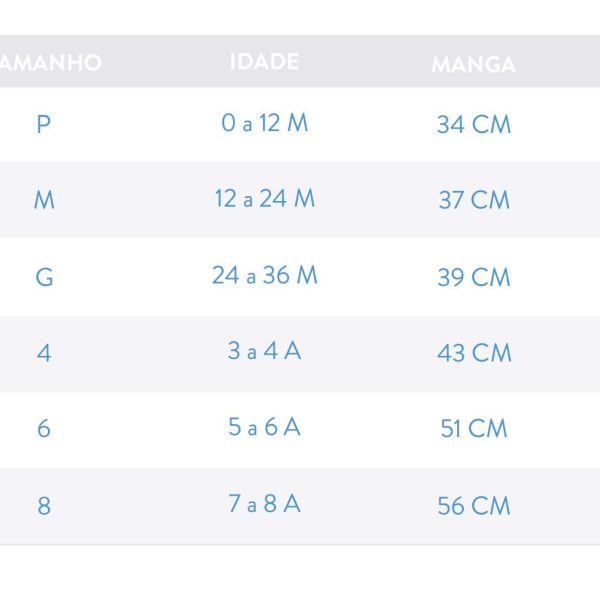This screenshot has height=600, width=600.
Task: Click the MANGA column header
Action: [x=473, y=66]
